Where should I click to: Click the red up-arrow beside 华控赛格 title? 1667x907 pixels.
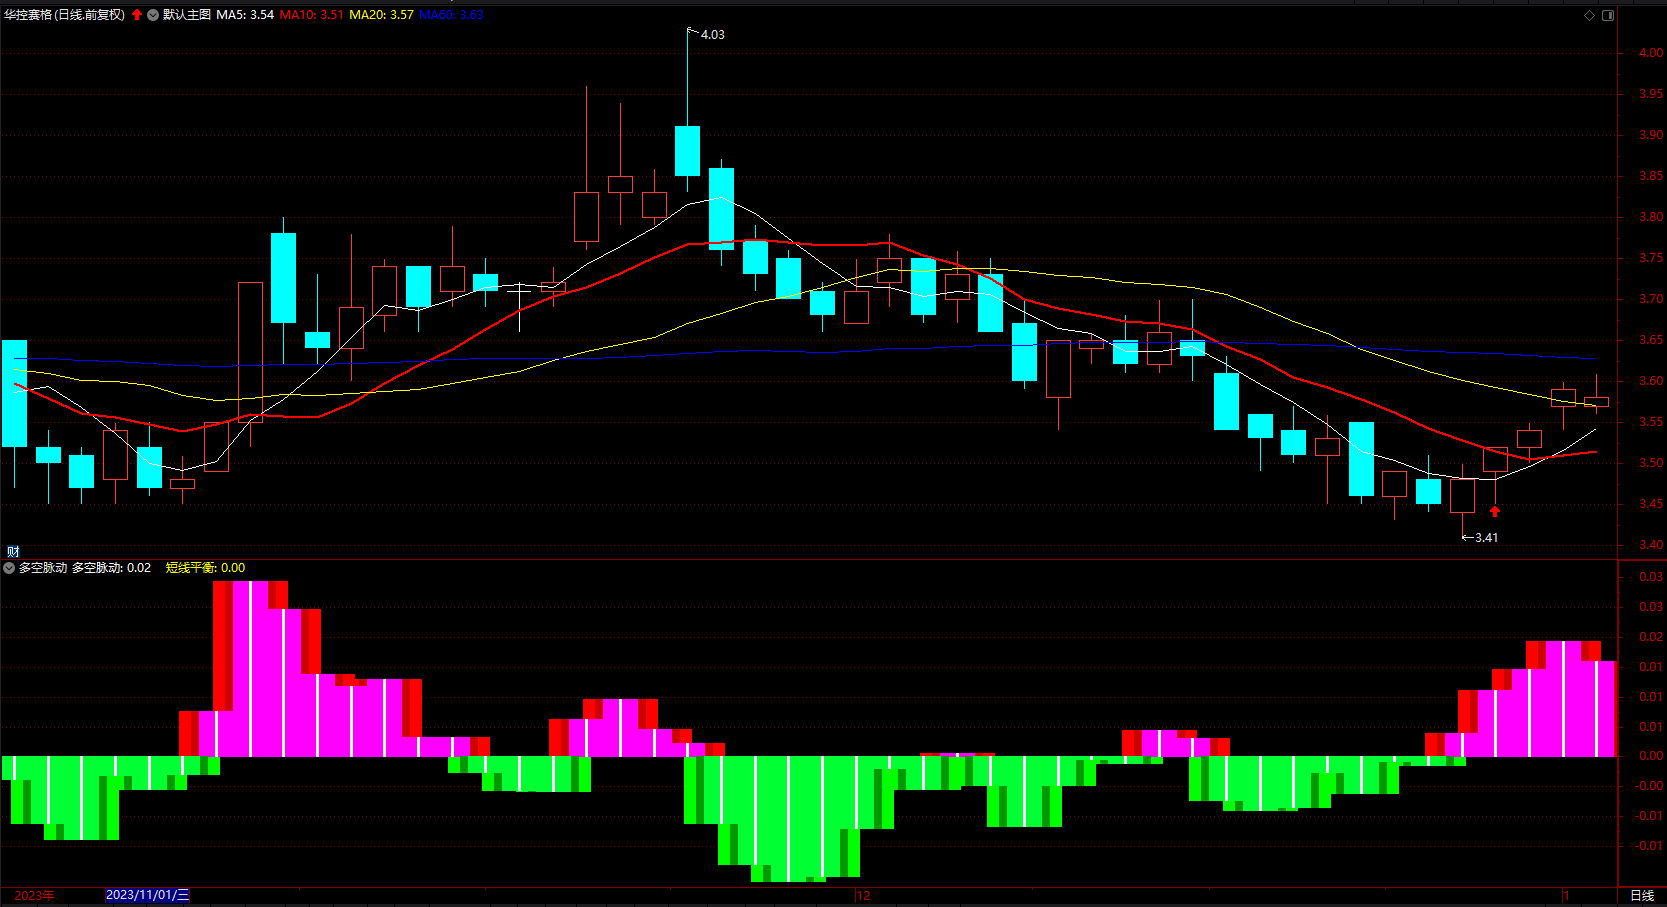(137, 15)
